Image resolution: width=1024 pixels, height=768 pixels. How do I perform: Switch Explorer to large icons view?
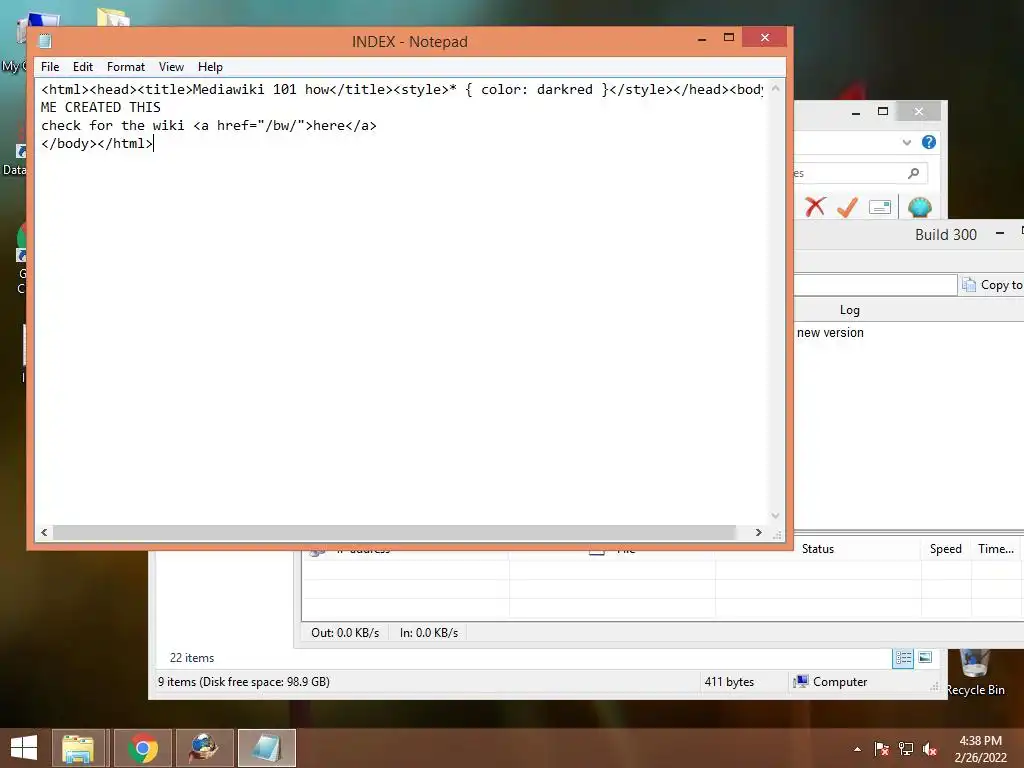[x=925, y=658]
